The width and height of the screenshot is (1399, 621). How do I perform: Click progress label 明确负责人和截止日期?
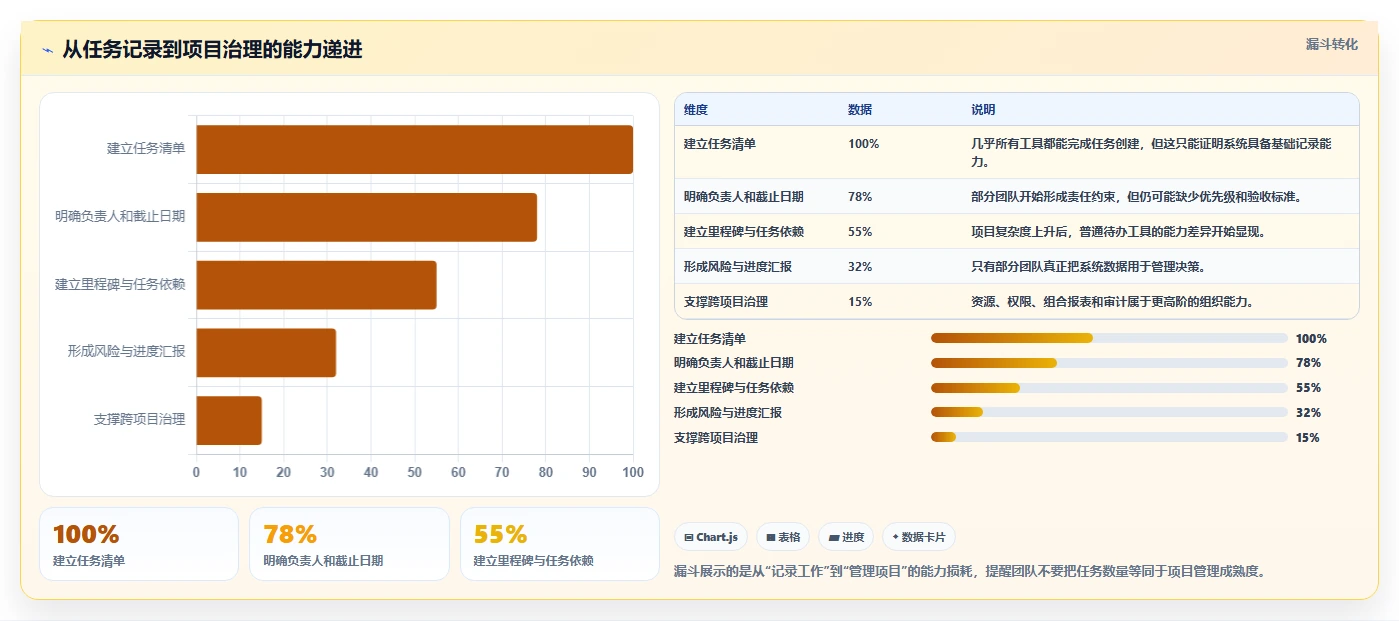click(x=734, y=363)
